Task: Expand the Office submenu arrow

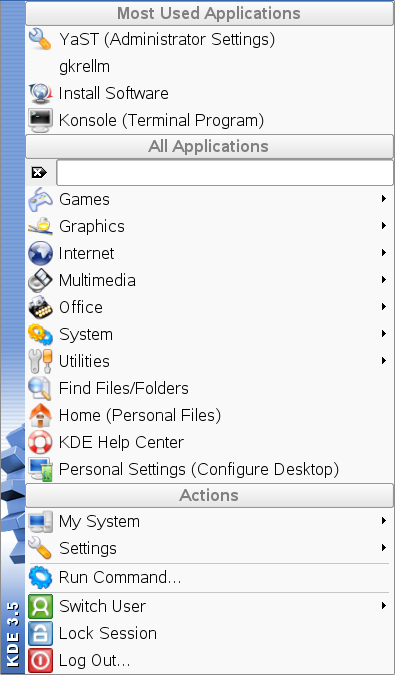Action: tap(383, 307)
